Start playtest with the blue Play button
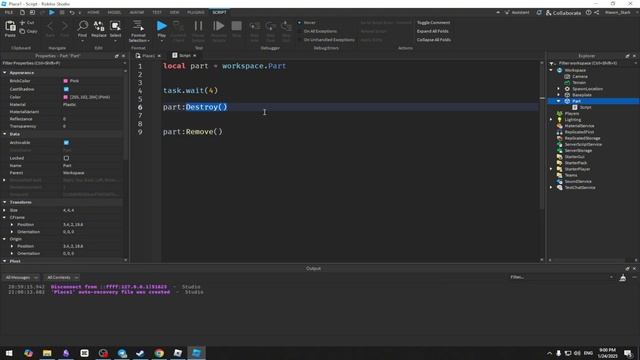The width and height of the screenshot is (640, 360). [162, 26]
